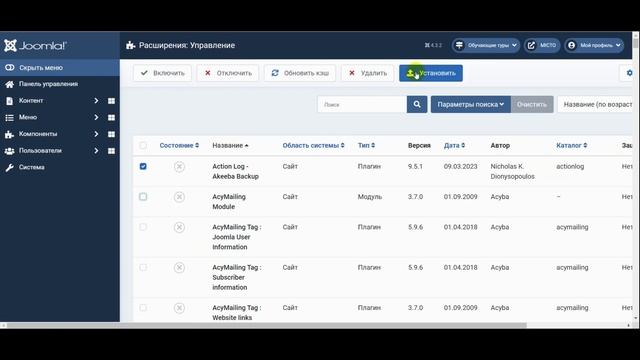Click the puzzle icon beside Расширения title
The width and height of the screenshot is (640, 360).
coord(130,45)
